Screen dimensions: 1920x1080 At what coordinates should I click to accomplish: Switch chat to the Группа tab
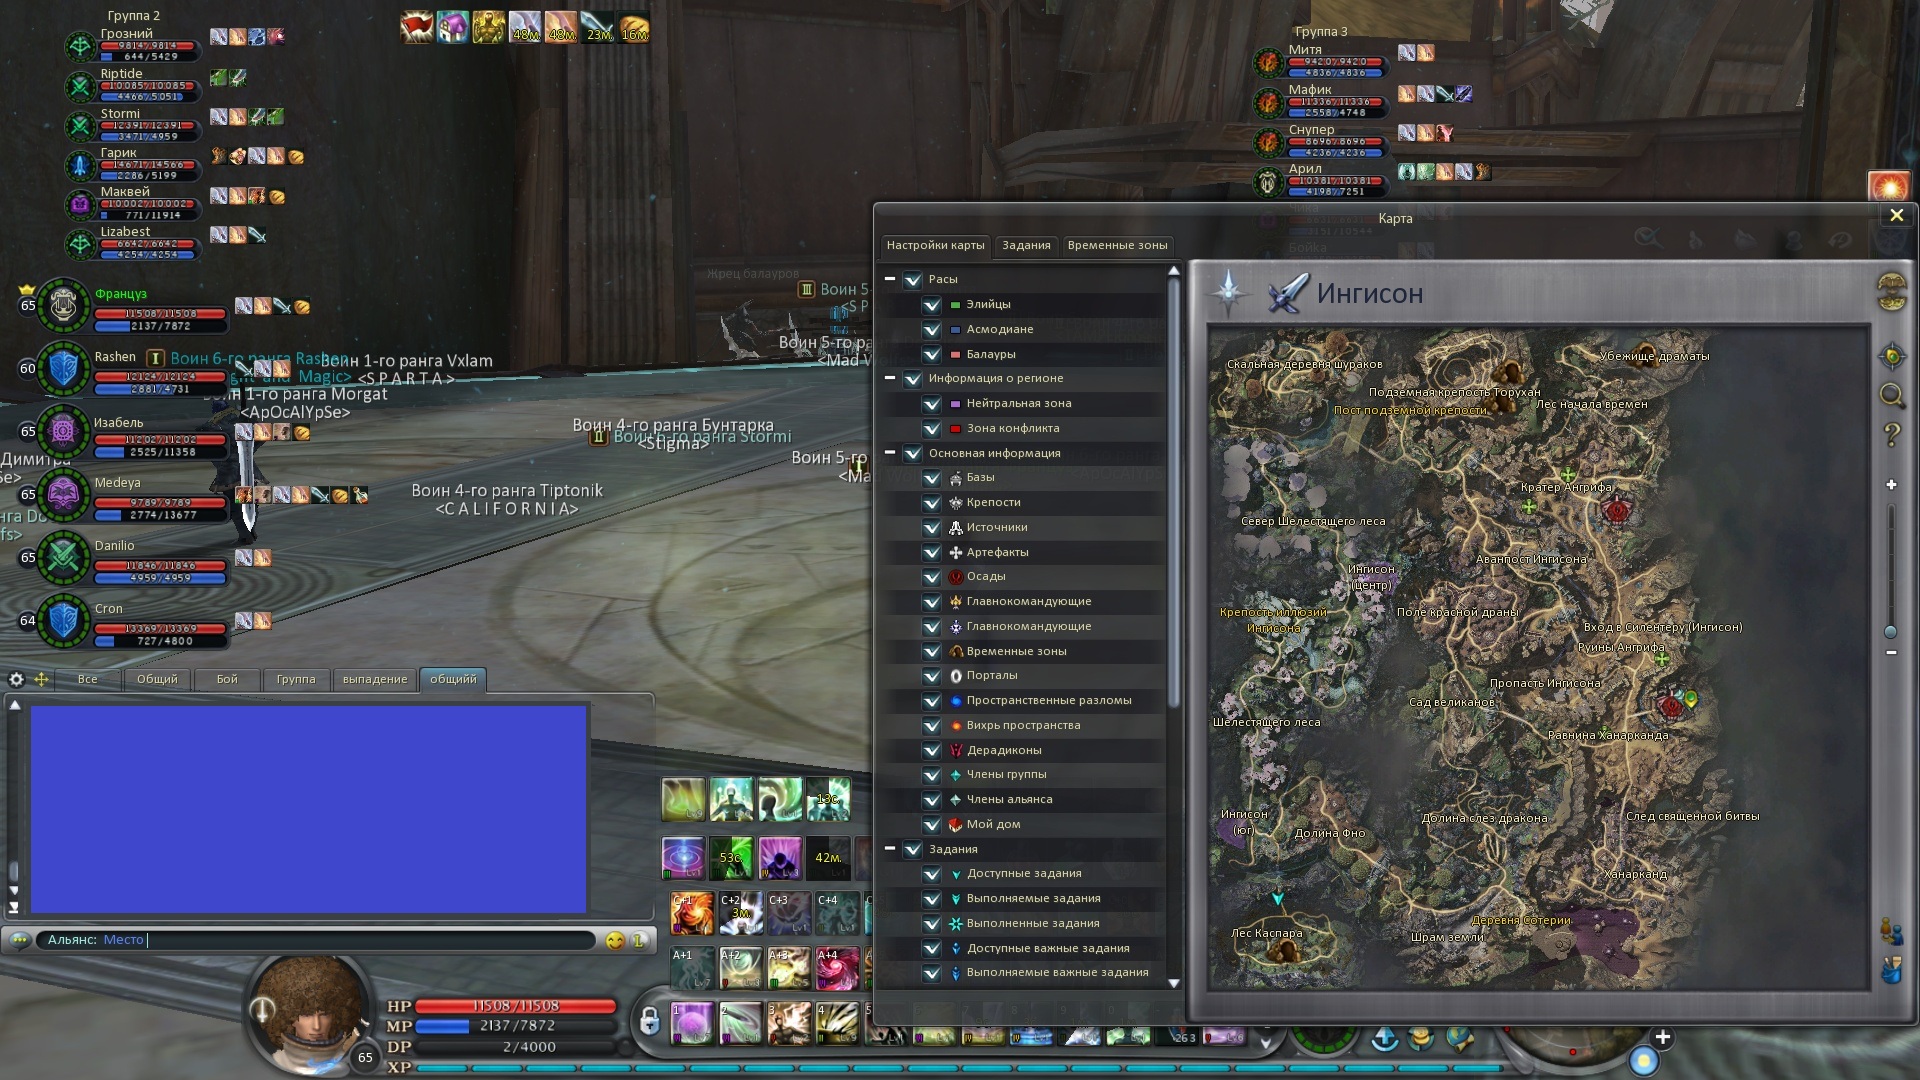296,680
